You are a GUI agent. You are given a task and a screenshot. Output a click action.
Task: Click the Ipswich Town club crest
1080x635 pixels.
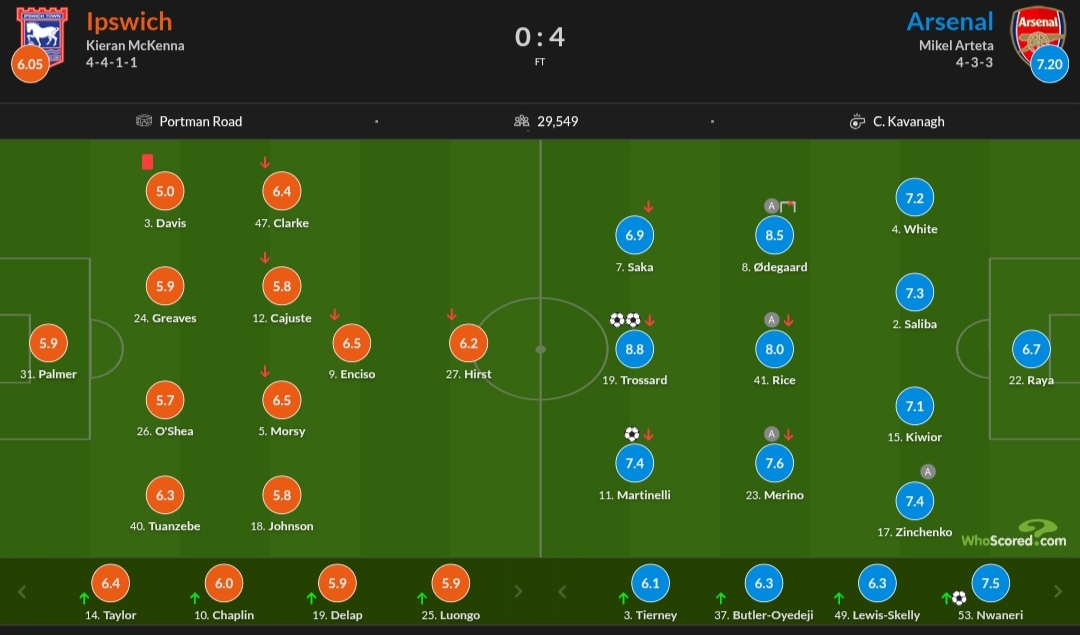(41, 36)
